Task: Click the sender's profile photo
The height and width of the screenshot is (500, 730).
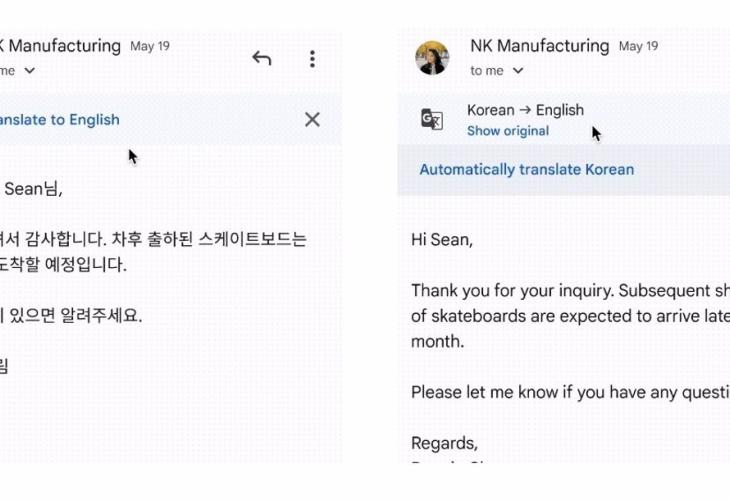Action: click(432, 58)
